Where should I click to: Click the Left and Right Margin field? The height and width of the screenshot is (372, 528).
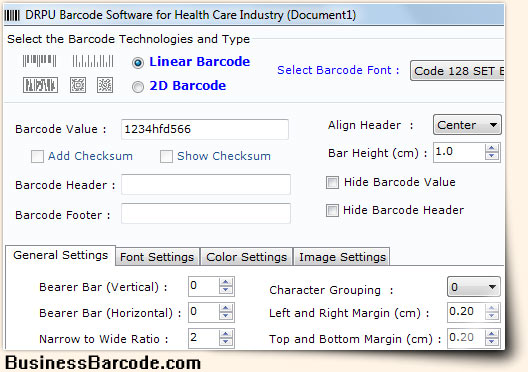click(466, 312)
